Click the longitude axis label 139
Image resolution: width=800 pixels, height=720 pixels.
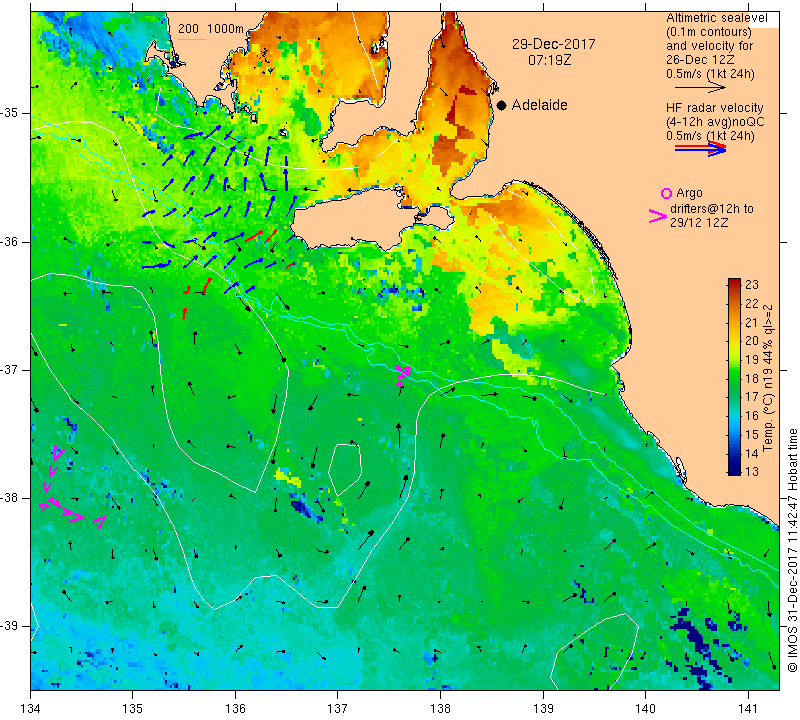click(x=543, y=708)
